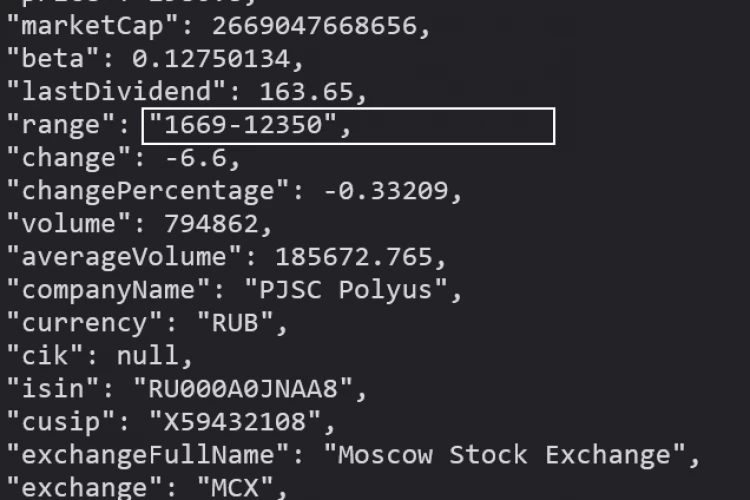Click the "range" key label

(60, 125)
